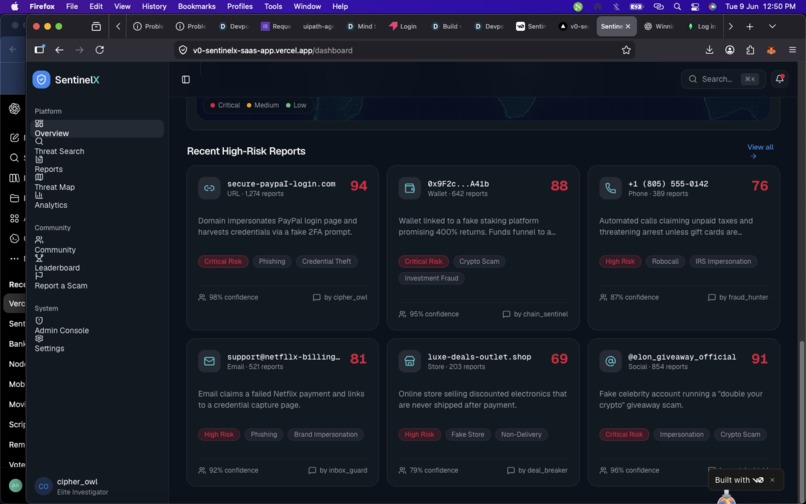The height and width of the screenshot is (504, 806).
Task: Open Community page in the sidebar
Action: [96, 245]
